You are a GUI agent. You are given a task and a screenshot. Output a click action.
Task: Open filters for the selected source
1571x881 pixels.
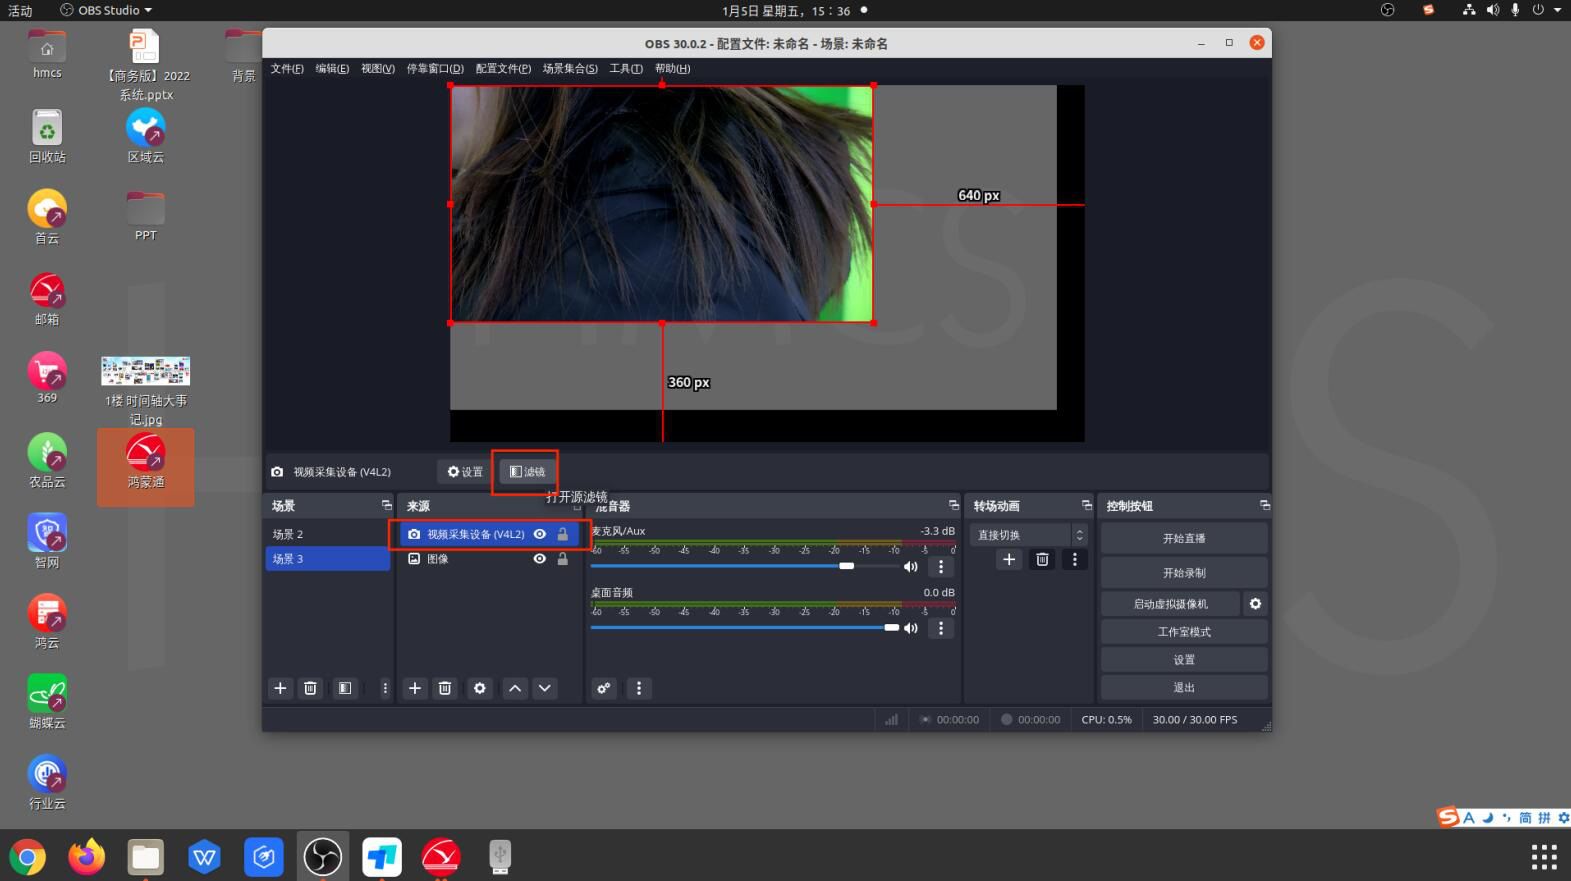pyautogui.click(x=527, y=472)
